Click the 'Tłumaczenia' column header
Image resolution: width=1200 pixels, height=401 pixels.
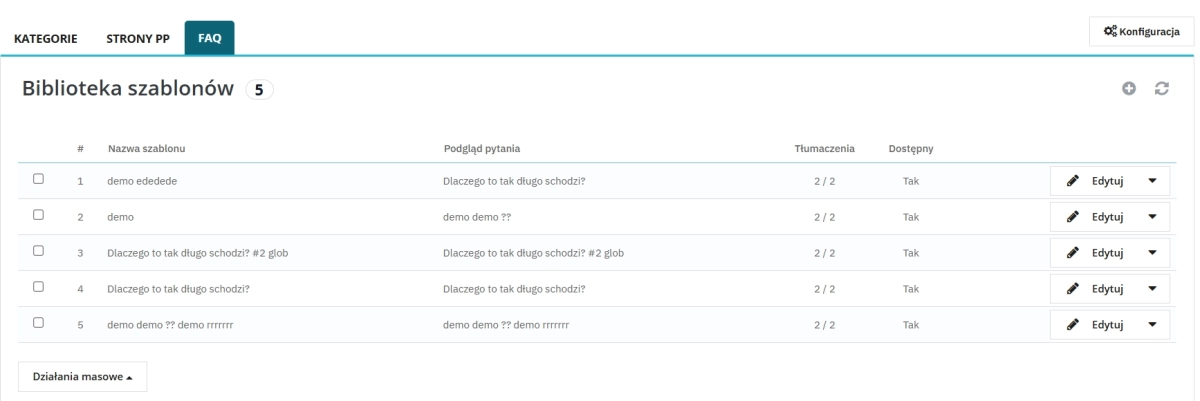[x=825, y=149]
